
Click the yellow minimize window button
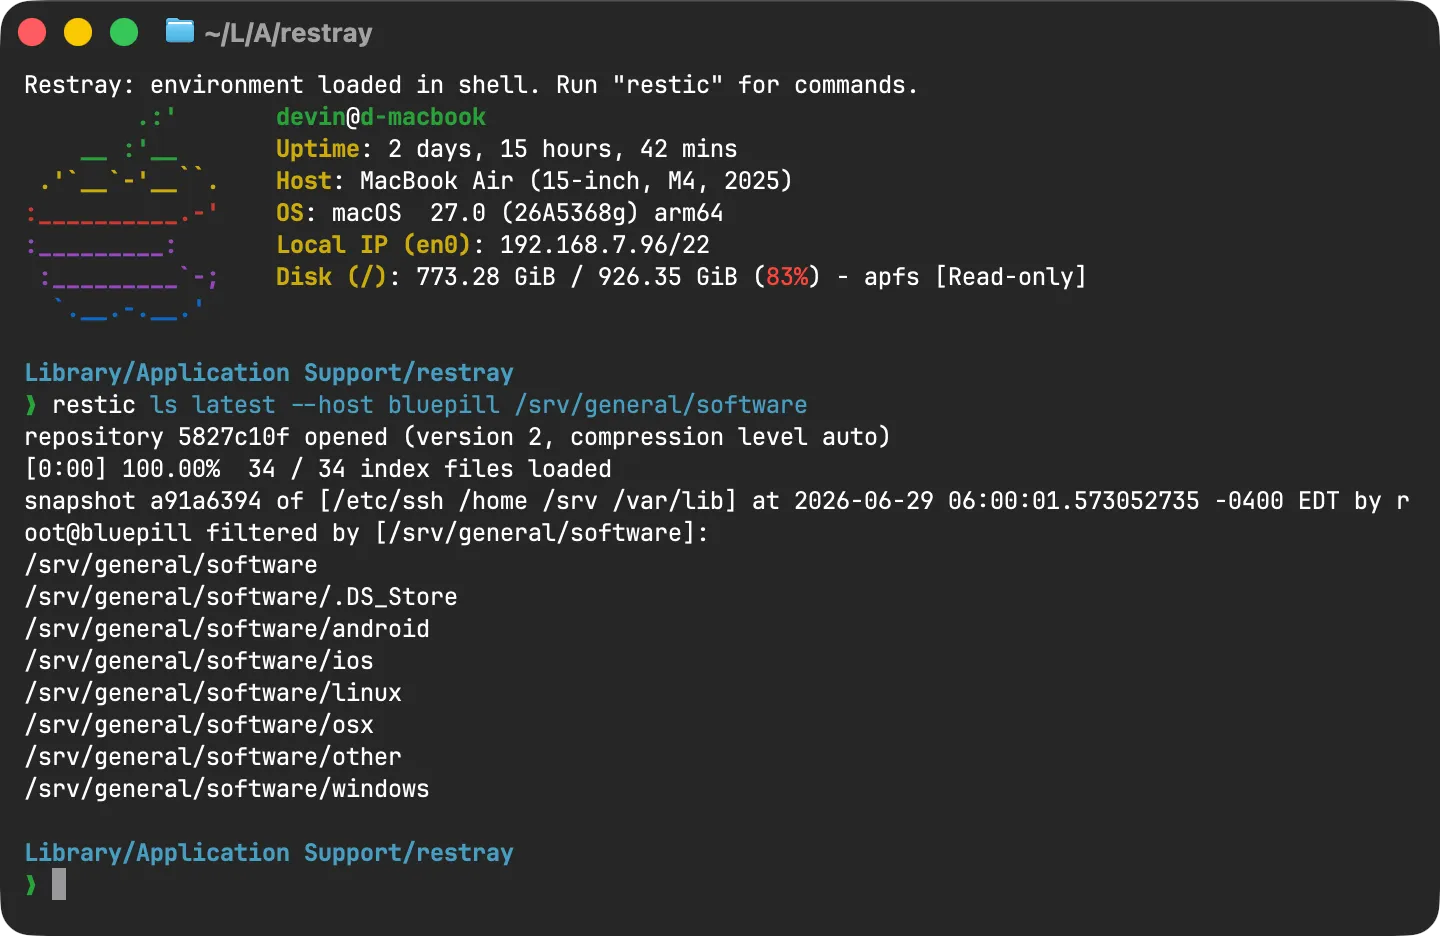[x=78, y=32]
